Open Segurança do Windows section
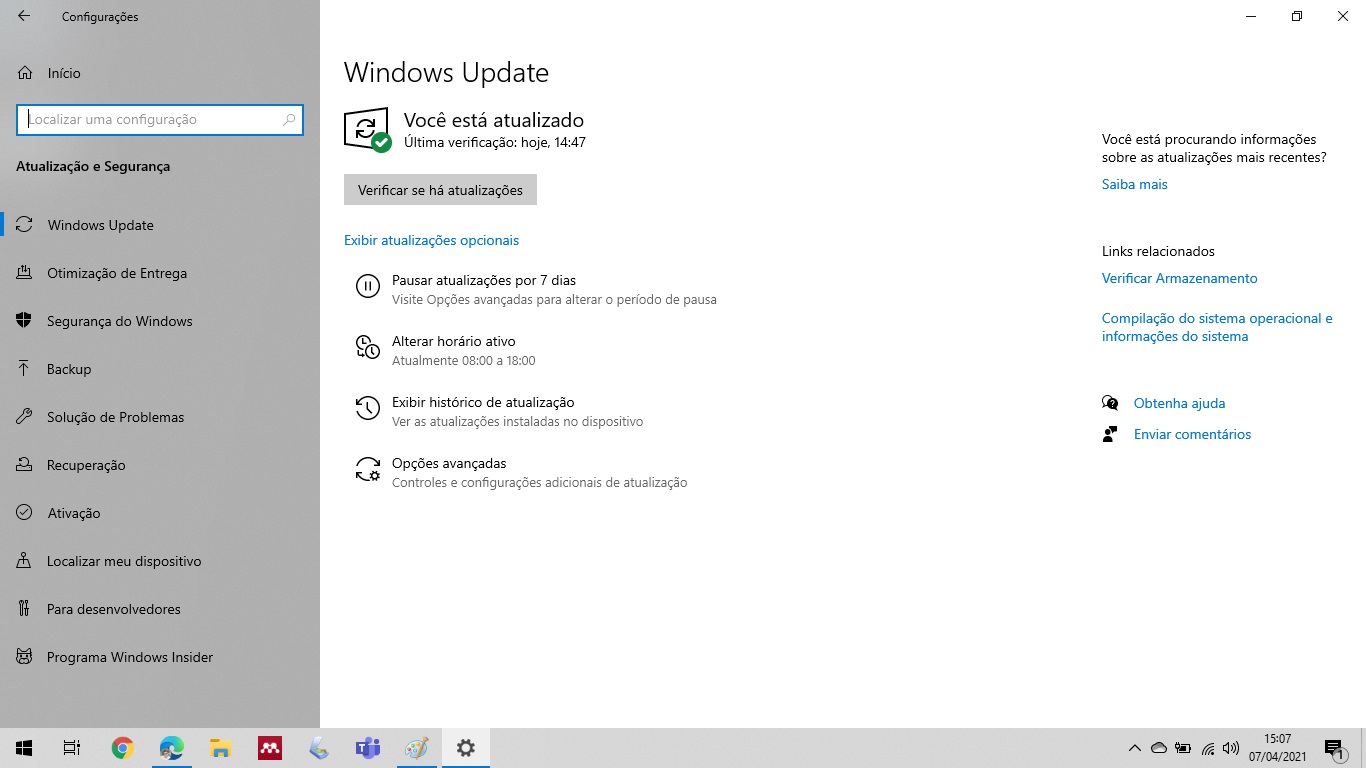 (160, 321)
